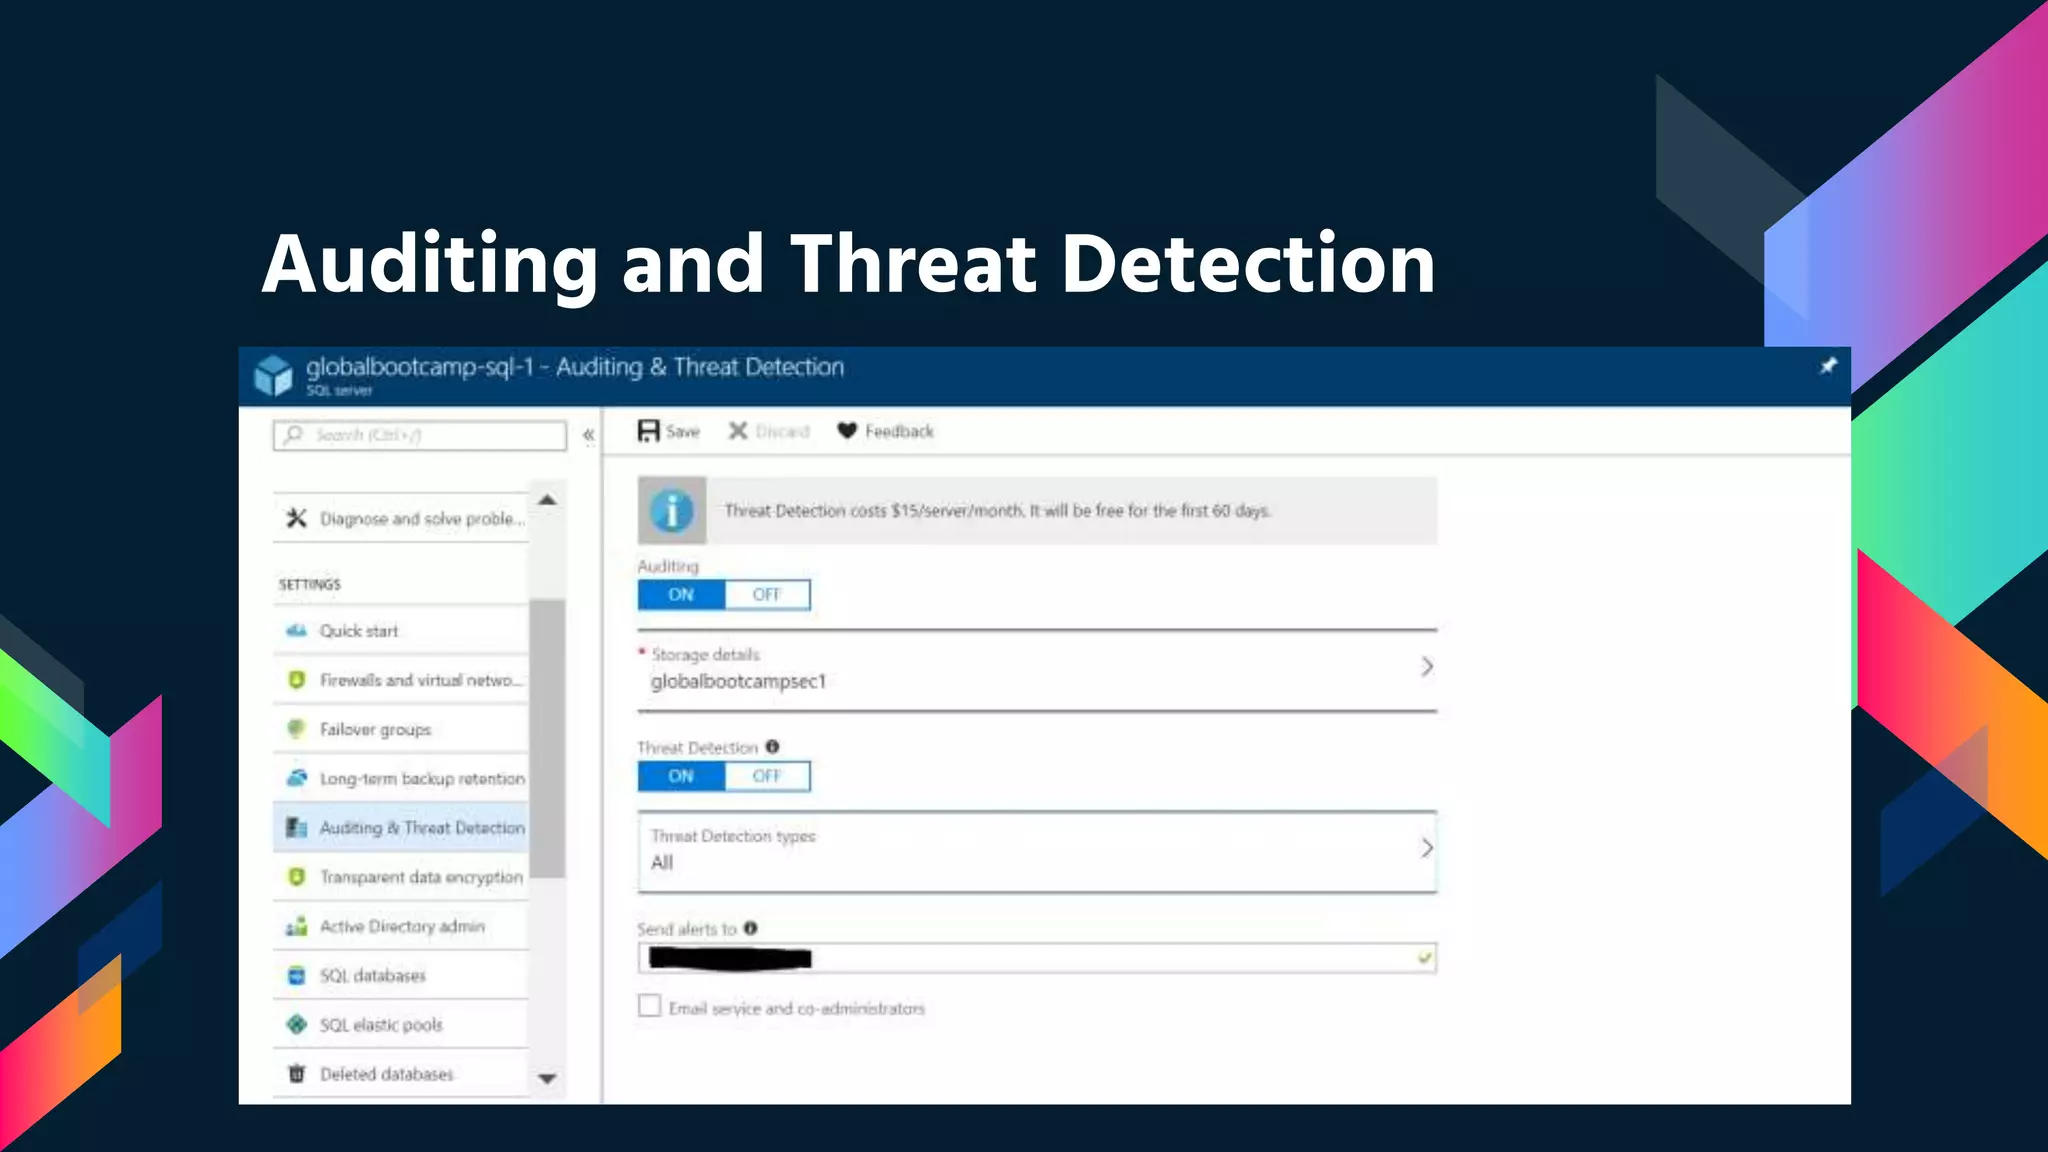Pin the blade using the pin icon

tap(1827, 366)
